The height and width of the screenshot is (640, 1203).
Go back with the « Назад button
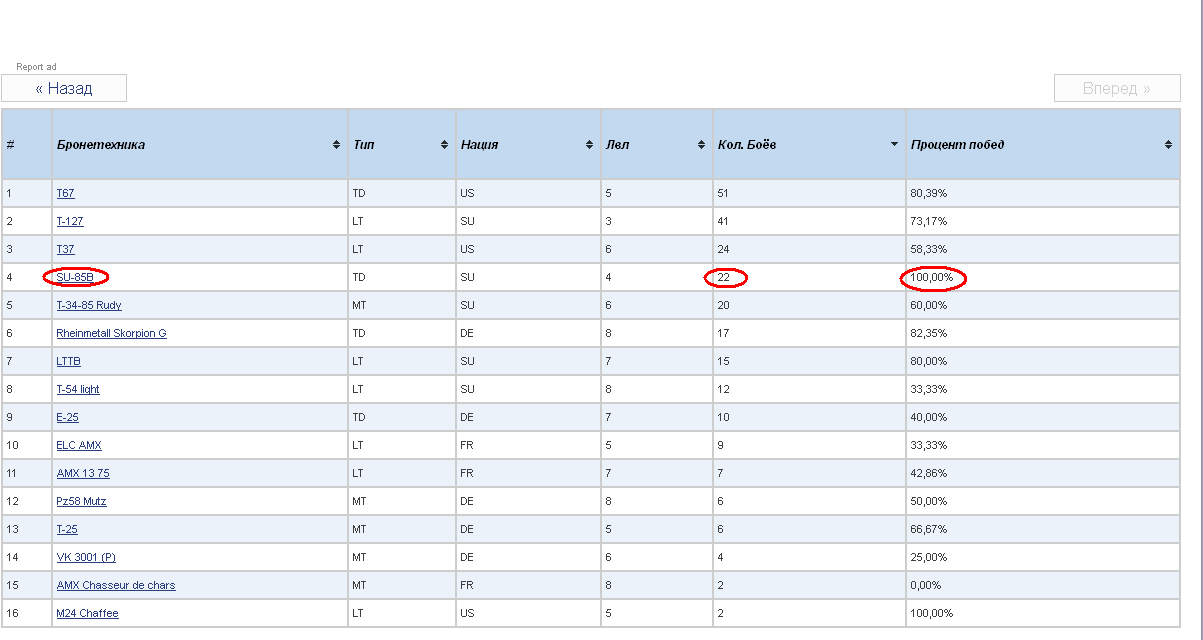64,88
